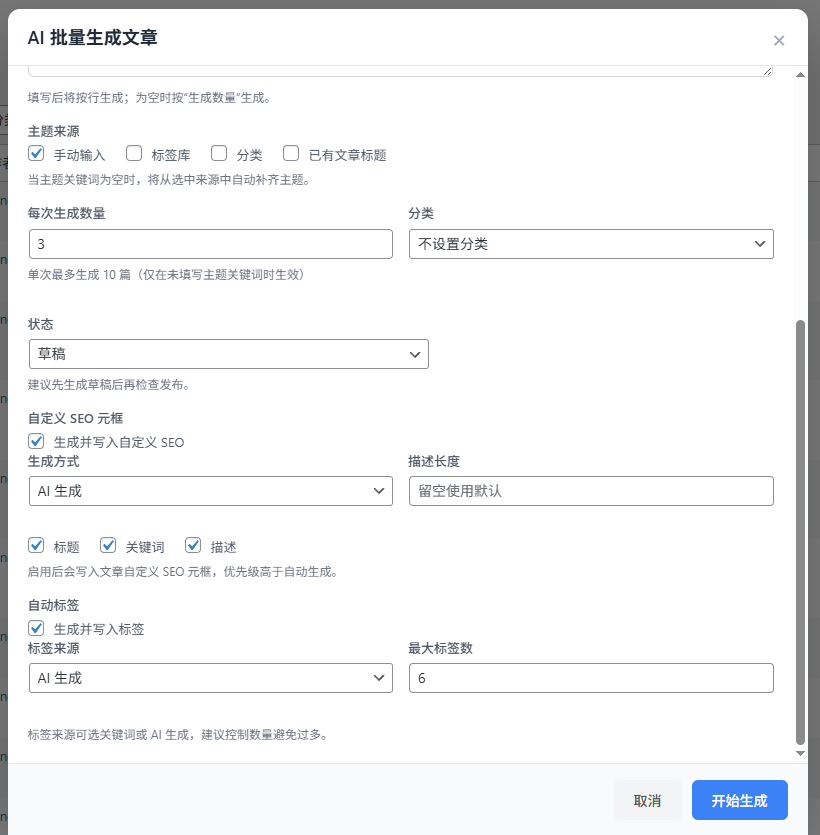Click the 最大标签数 input field
The height and width of the screenshot is (835, 820).
tap(590, 678)
